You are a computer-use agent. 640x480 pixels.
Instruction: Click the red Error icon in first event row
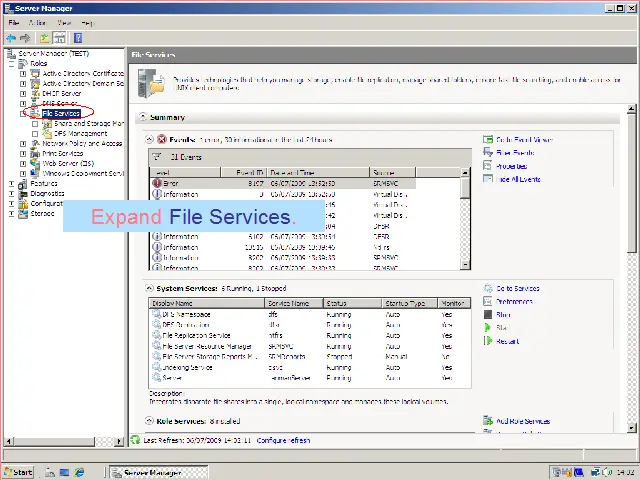pos(157,183)
